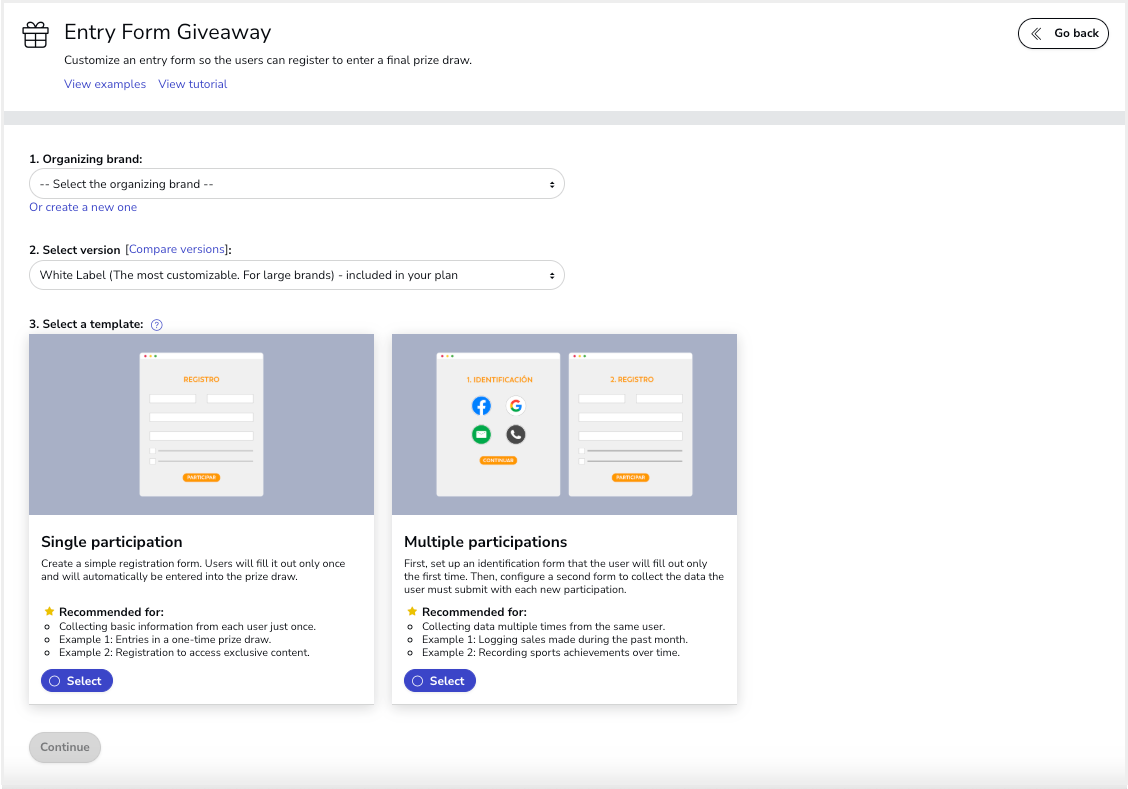The image size is (1128, 789).
Task: Click the yellow star in Single participation card
Action: click(x=48, y=611)
